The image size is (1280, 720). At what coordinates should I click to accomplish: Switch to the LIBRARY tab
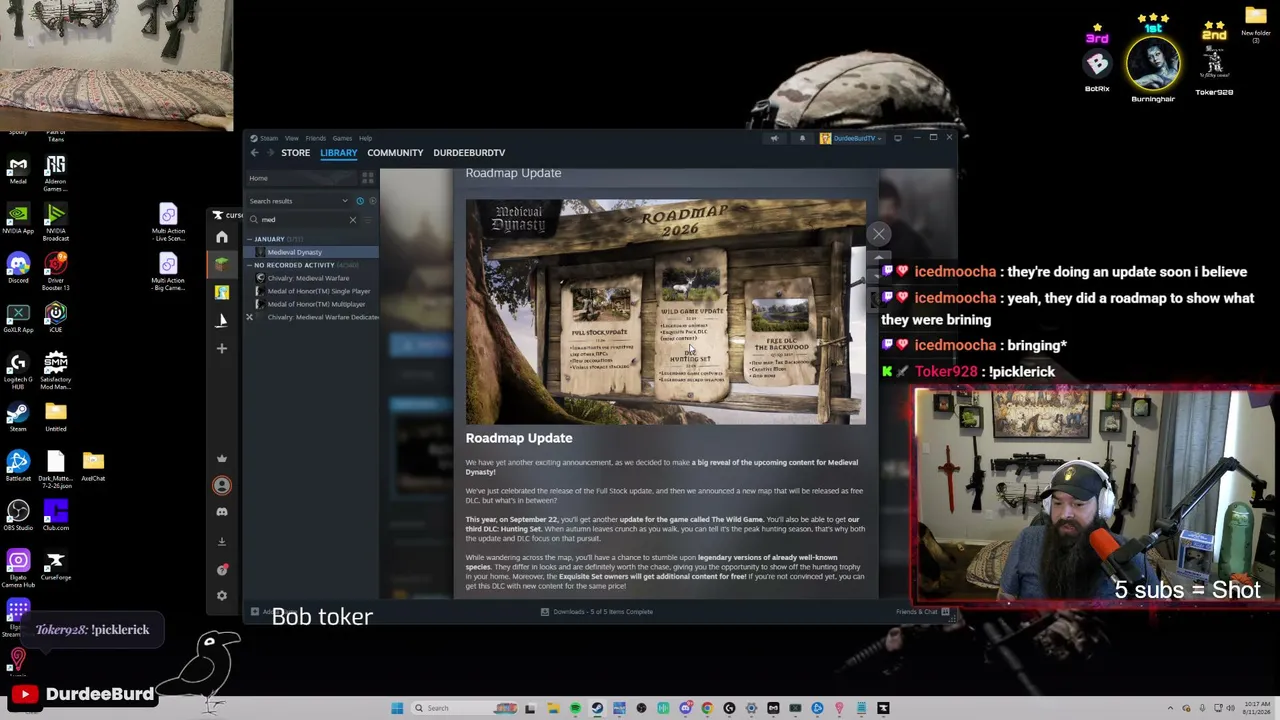coord(338,153)
